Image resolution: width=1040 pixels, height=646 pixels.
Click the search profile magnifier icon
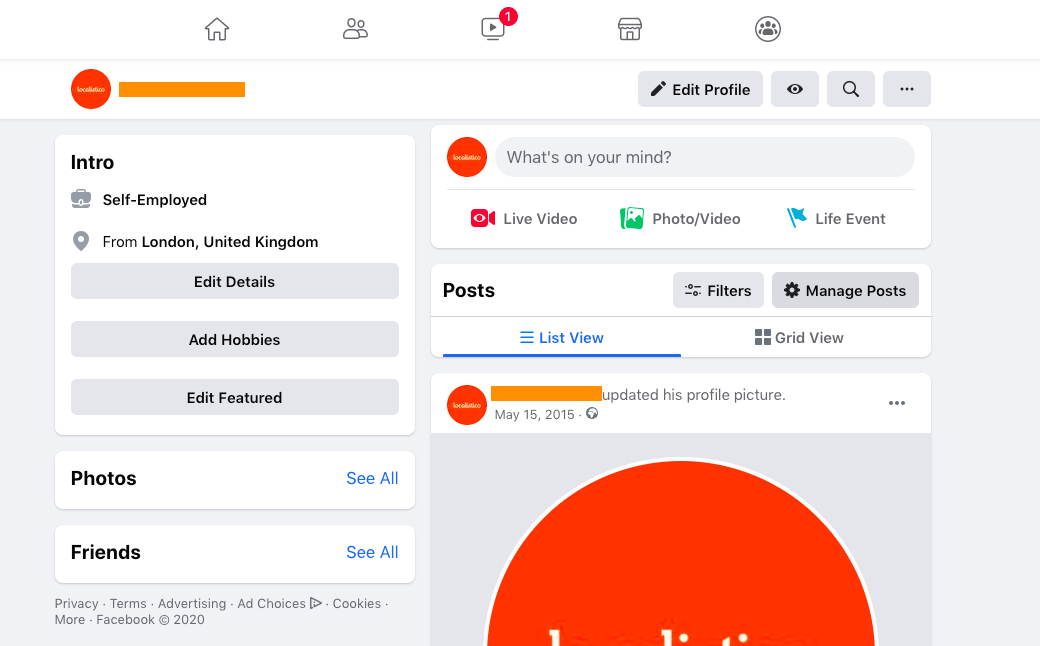point(850,89)
